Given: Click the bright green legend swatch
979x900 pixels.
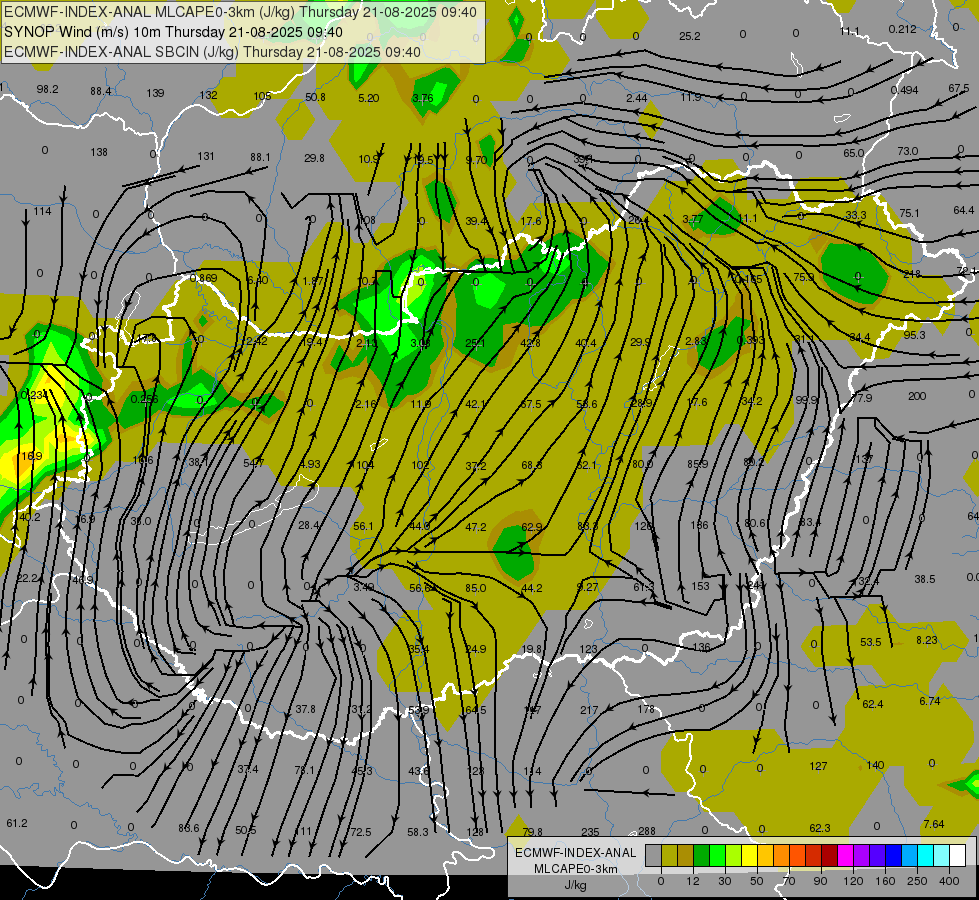Looking at the screenshot, I should click(x=717, y=855).
